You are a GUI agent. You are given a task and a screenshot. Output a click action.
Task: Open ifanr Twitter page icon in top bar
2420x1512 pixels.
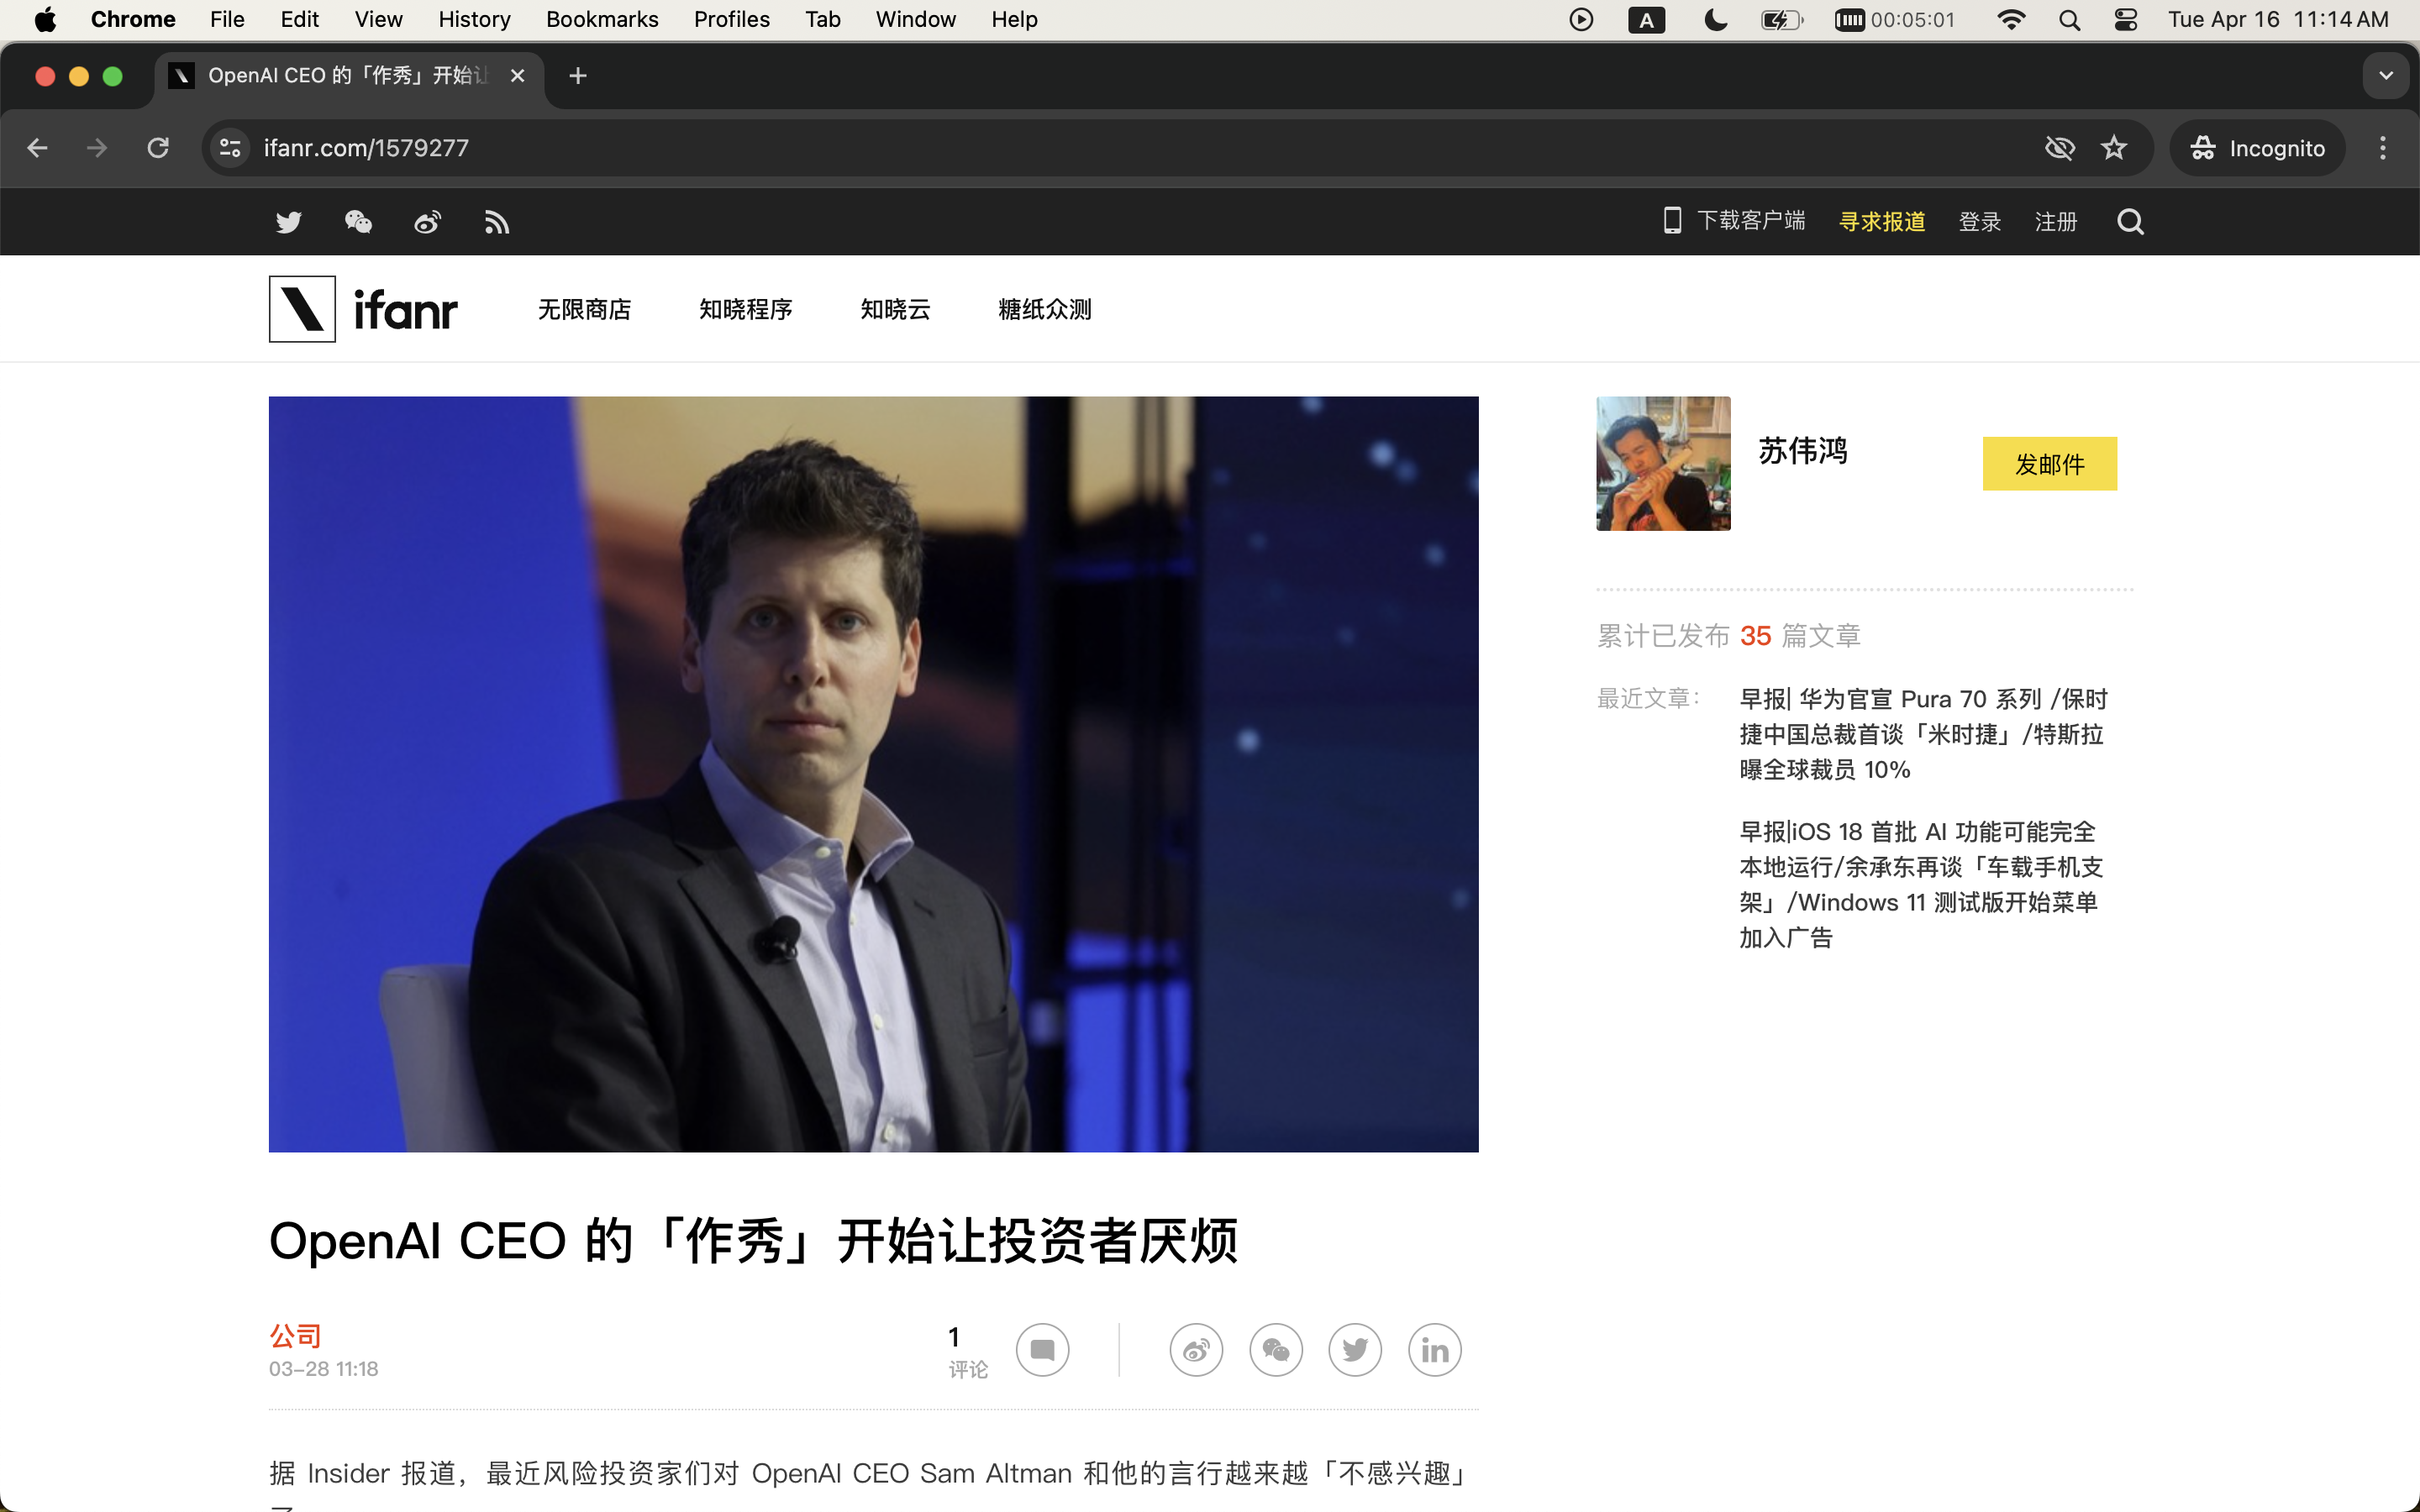tap(288, 222)
